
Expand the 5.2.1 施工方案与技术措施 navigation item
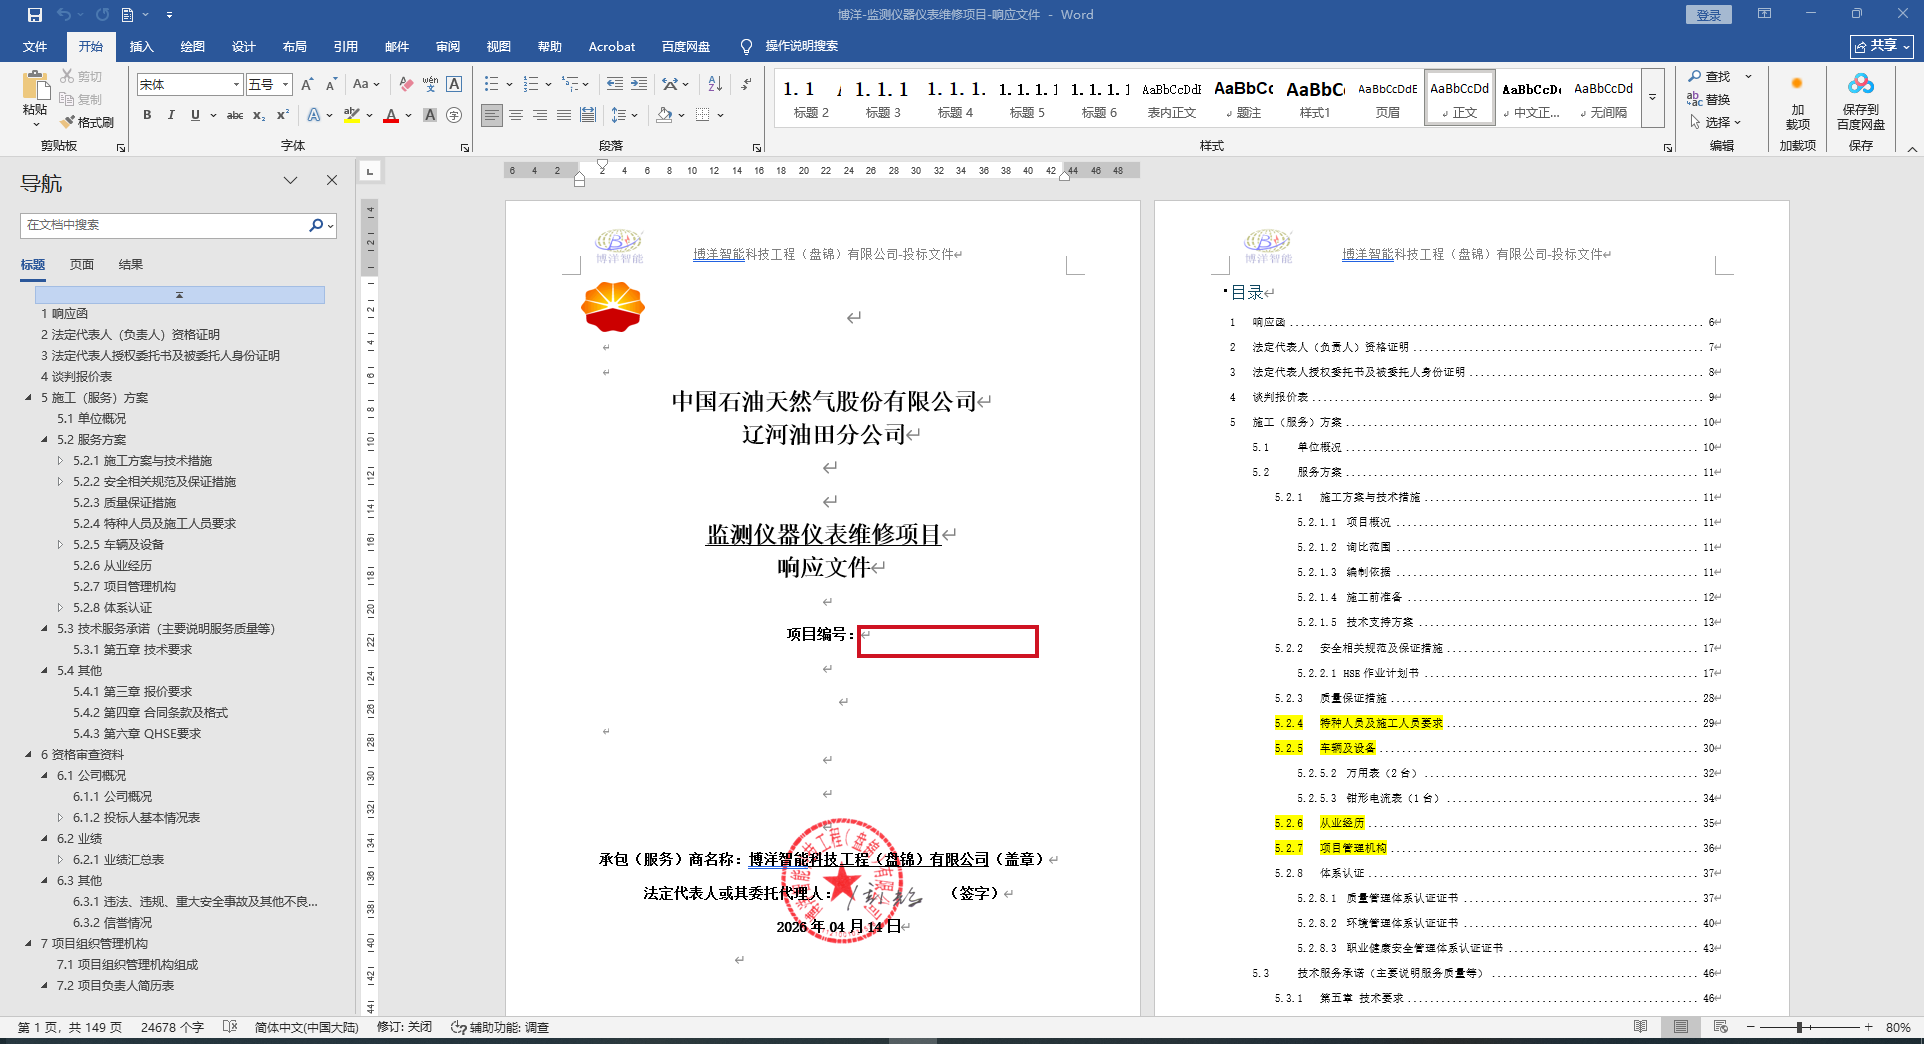[60, 461]
